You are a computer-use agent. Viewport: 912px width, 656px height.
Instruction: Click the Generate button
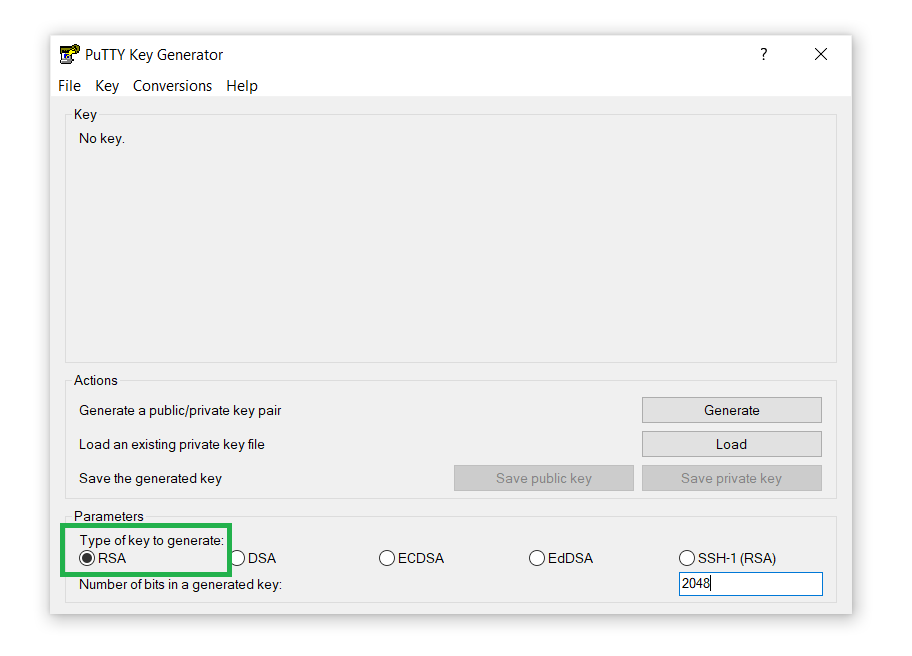732,411
